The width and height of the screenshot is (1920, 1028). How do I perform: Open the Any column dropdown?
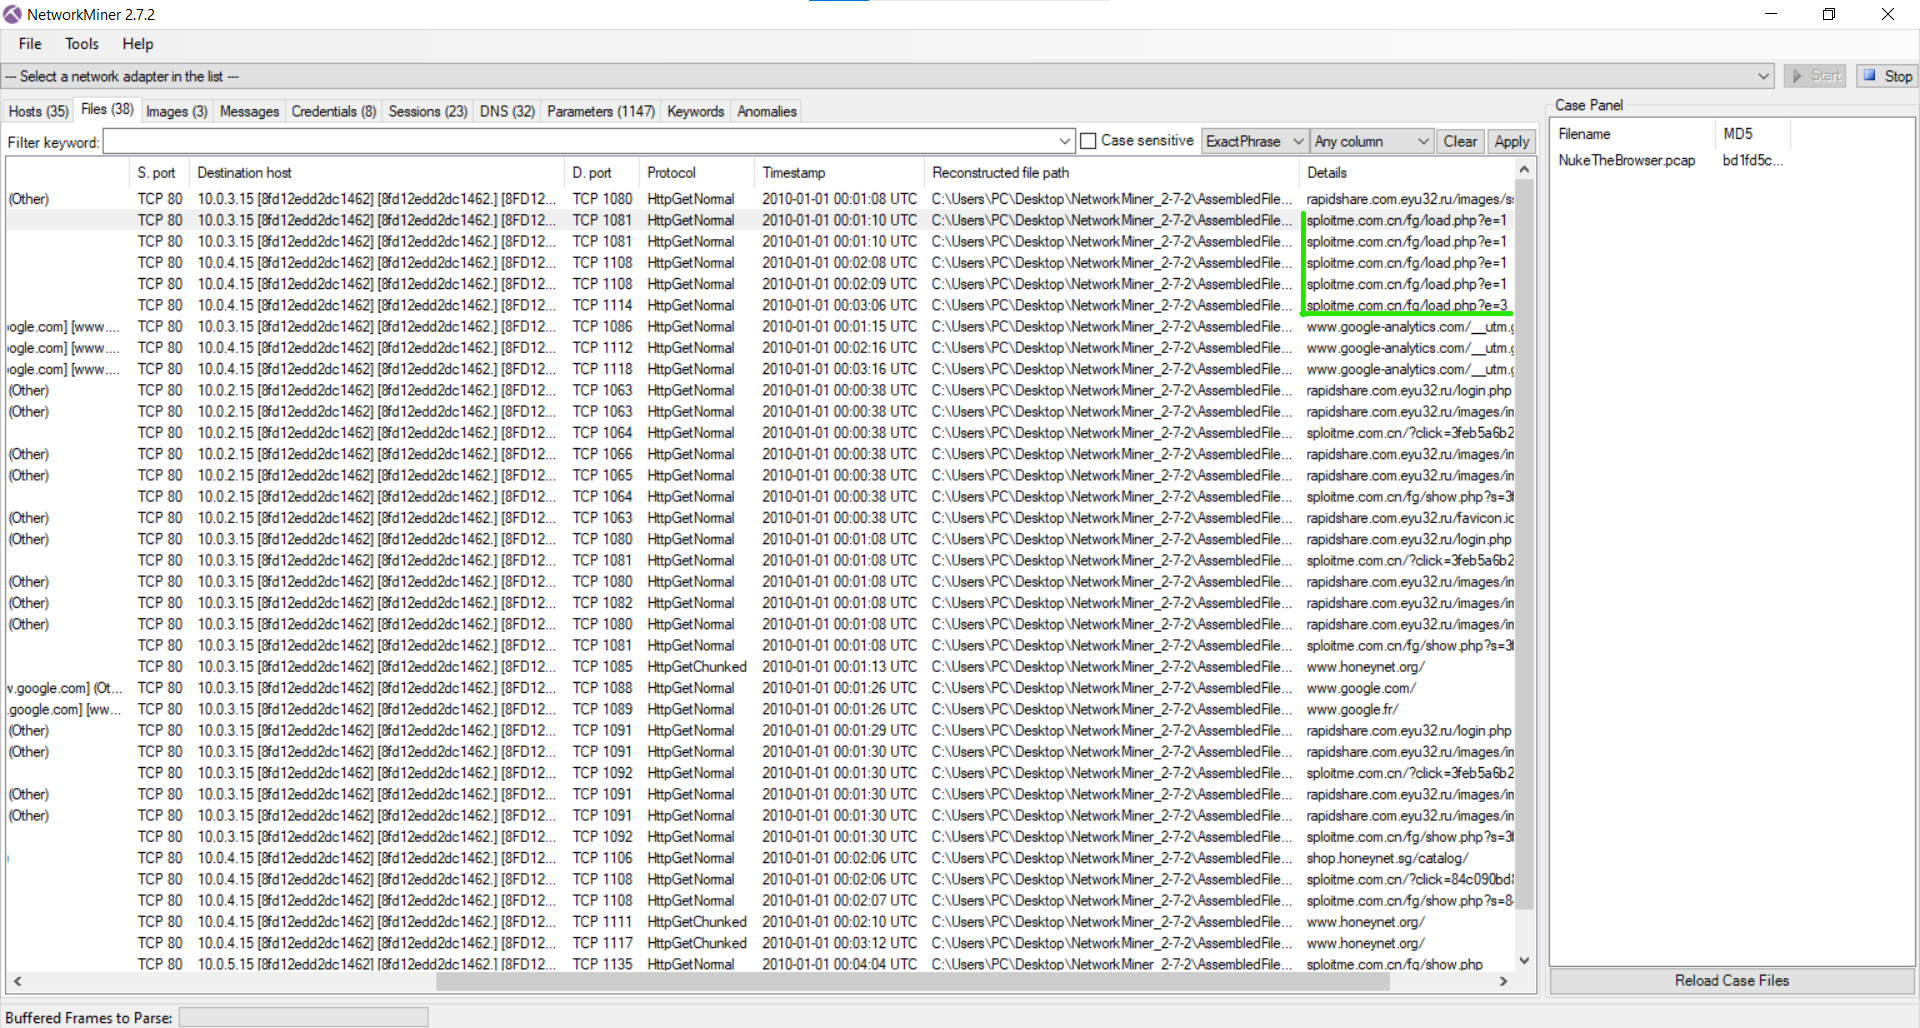(x=1372, y=141)
